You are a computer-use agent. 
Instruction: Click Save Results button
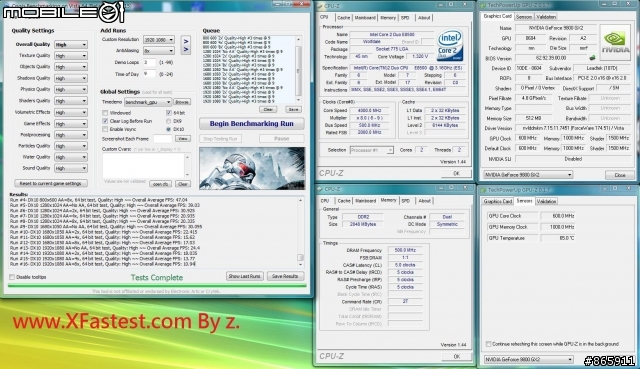tap(285, 276)
